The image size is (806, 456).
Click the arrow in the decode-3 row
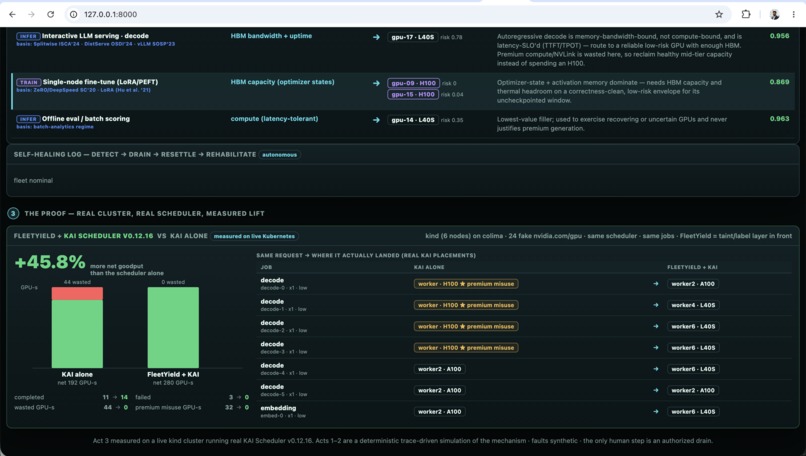(x=655, y=348)
